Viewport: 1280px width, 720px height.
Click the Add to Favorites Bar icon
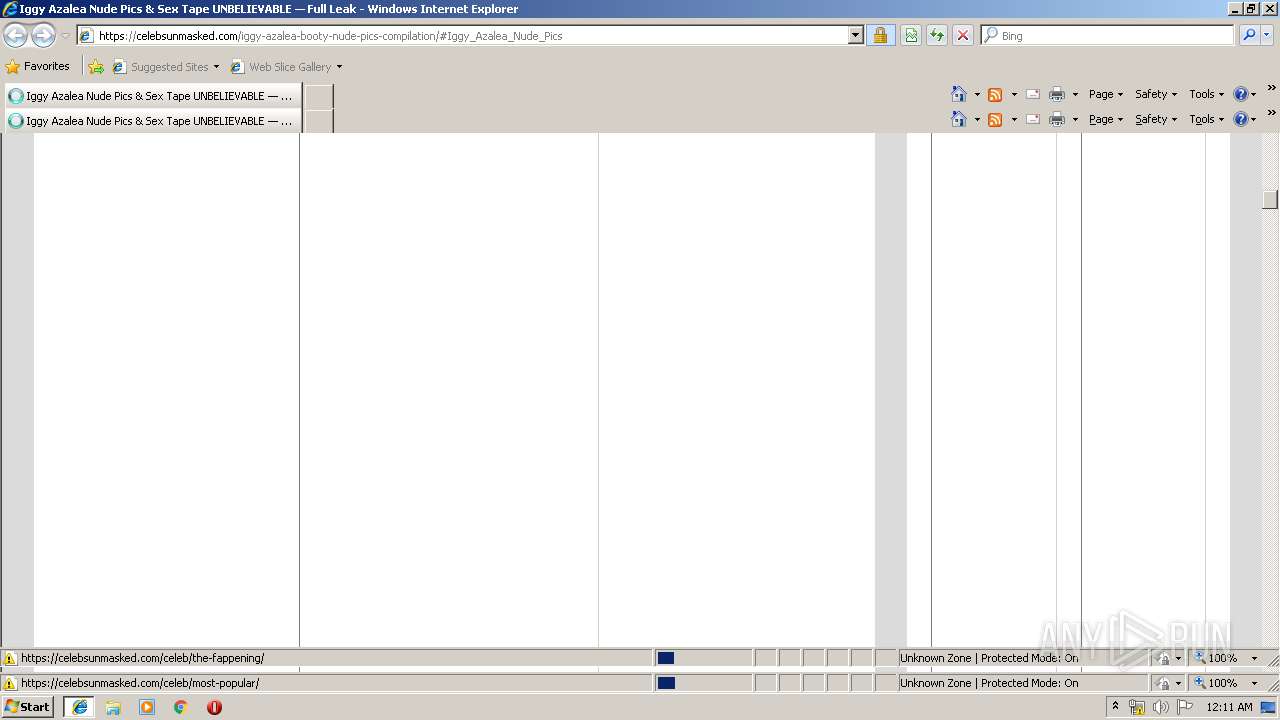point(96,67)
